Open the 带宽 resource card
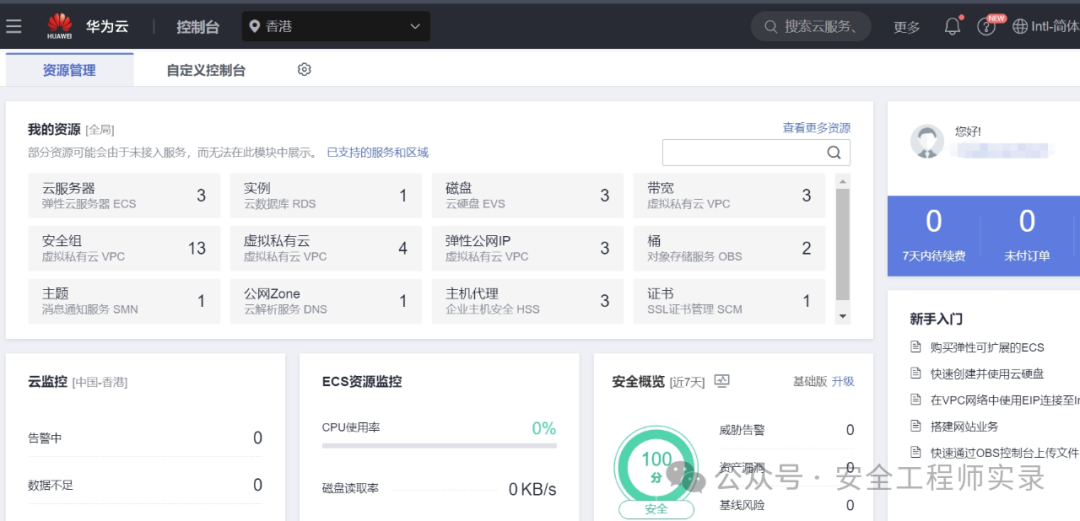Viewport: 1080px width, 521px height. [x=729, y=196]
